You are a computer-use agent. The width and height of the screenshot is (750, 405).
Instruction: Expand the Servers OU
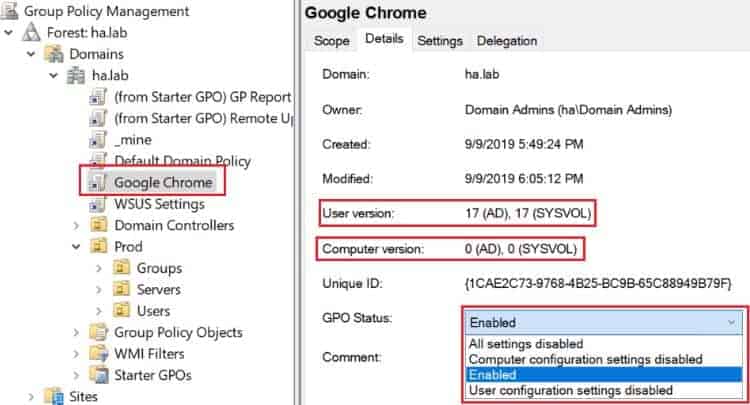coord(99,289)
